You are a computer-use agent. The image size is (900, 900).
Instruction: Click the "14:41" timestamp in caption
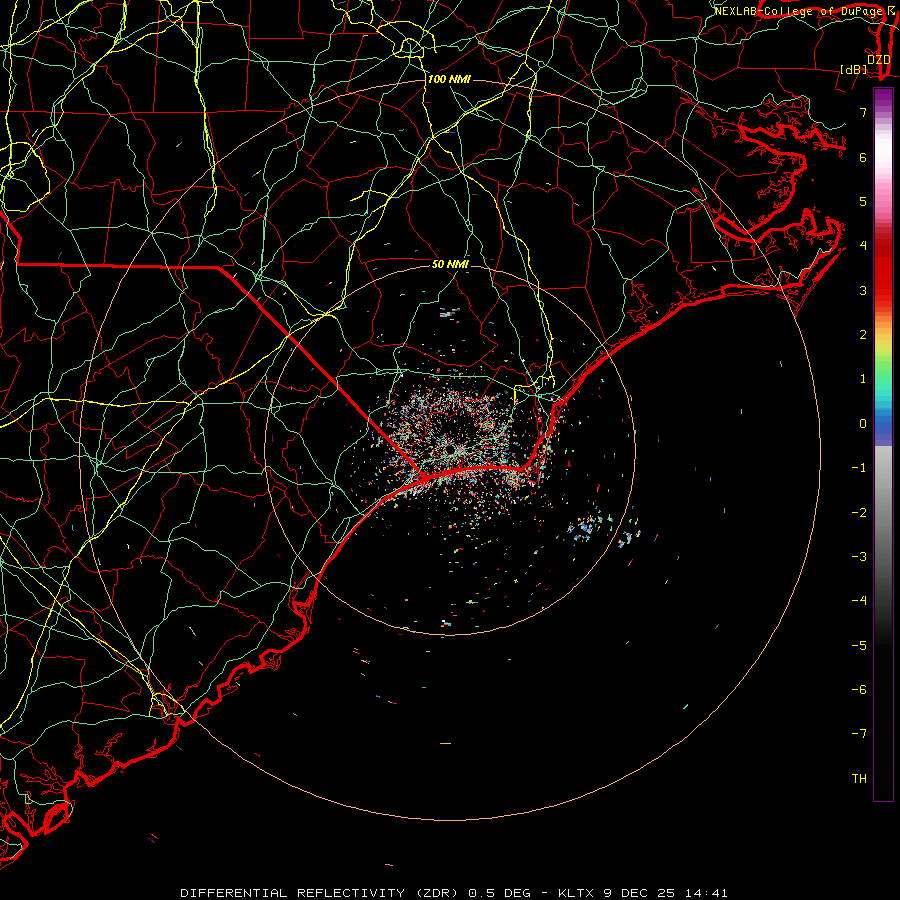[x=706, y=893]
